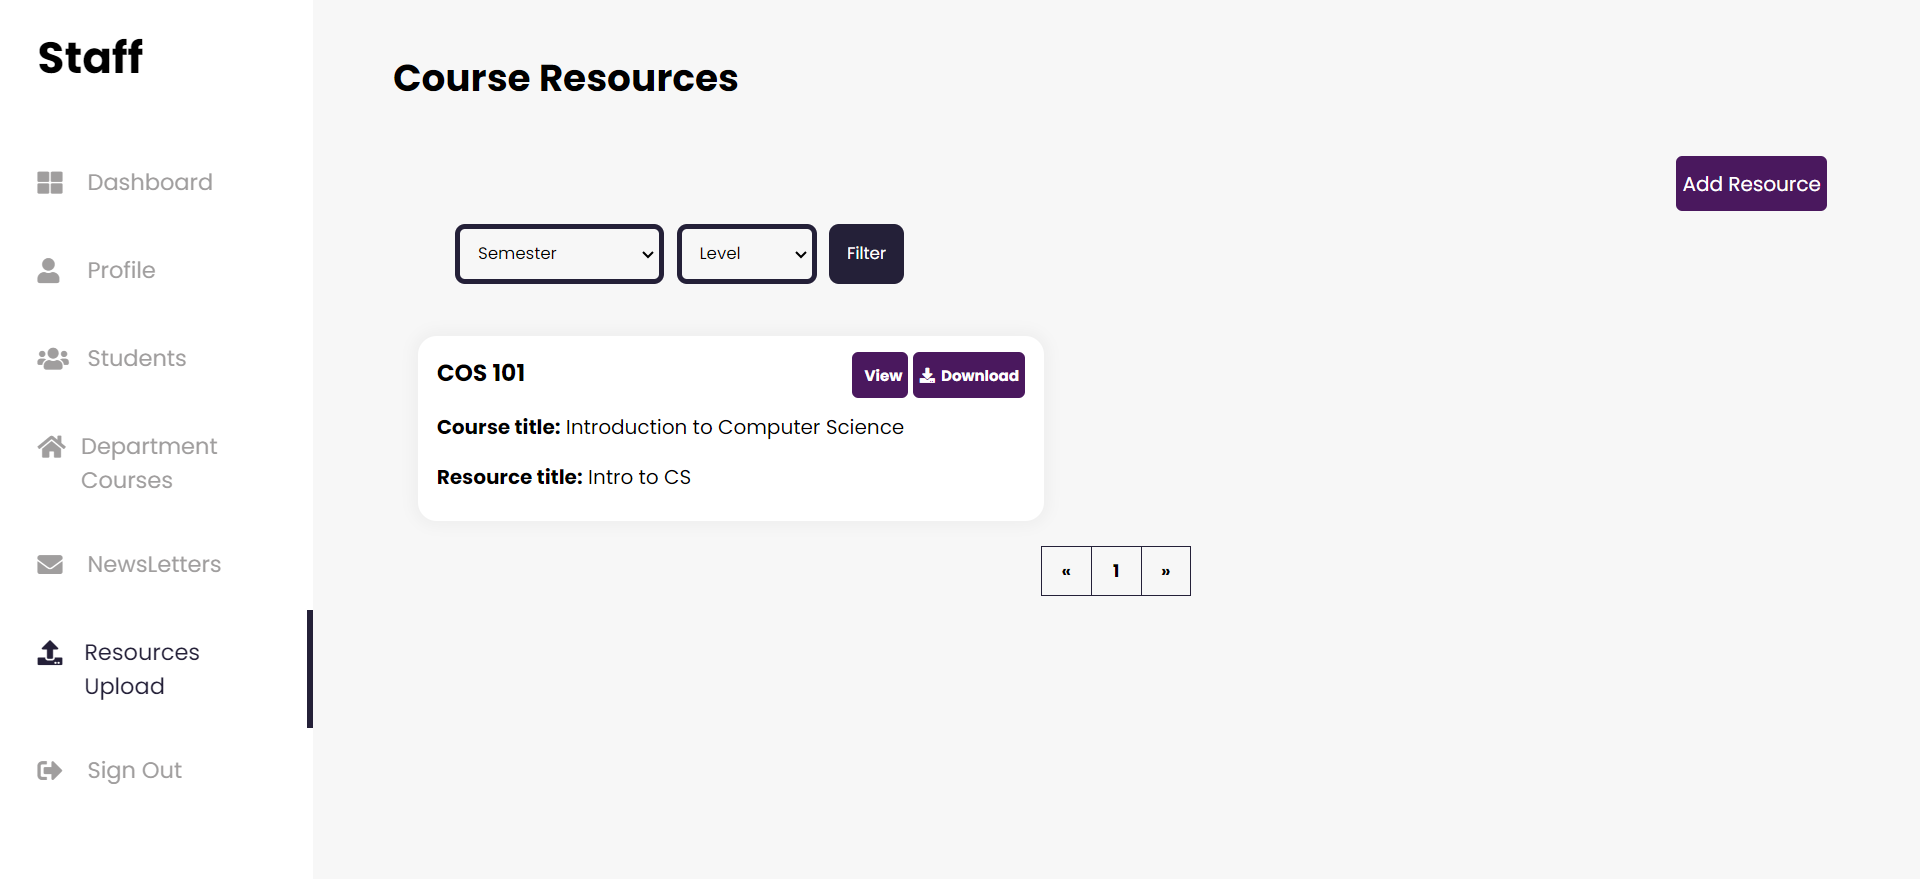Expand the Level combo box chevron
This screenshot has height=879, width=1920.
tap(802, 253)
